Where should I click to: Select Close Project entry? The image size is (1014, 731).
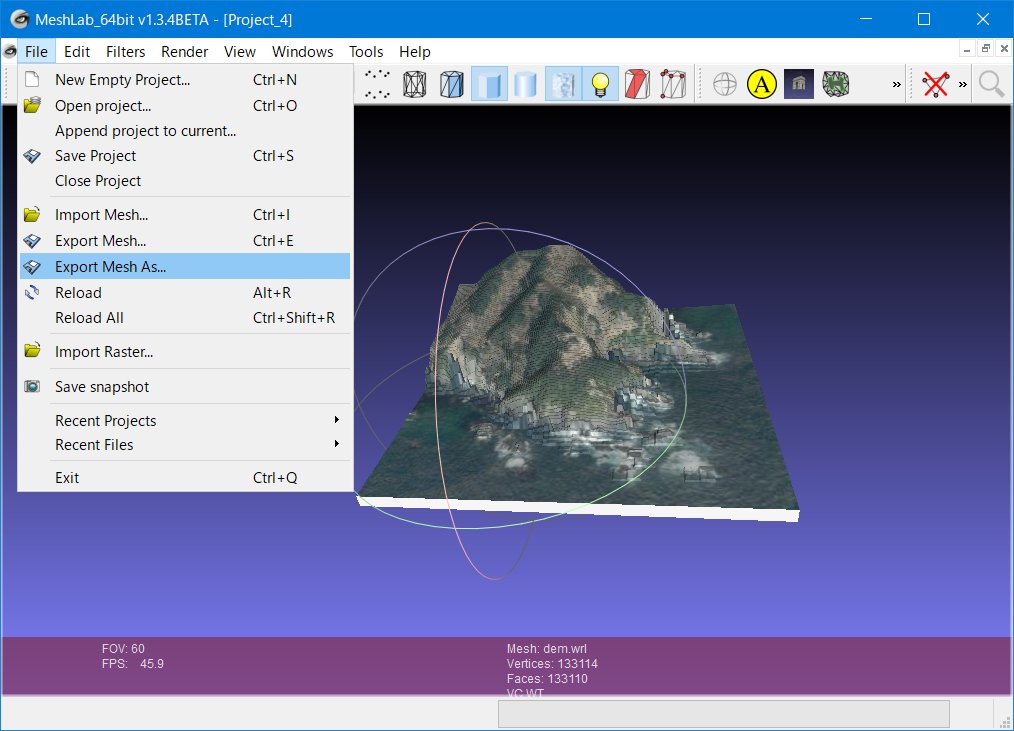(x=185, y=181)
